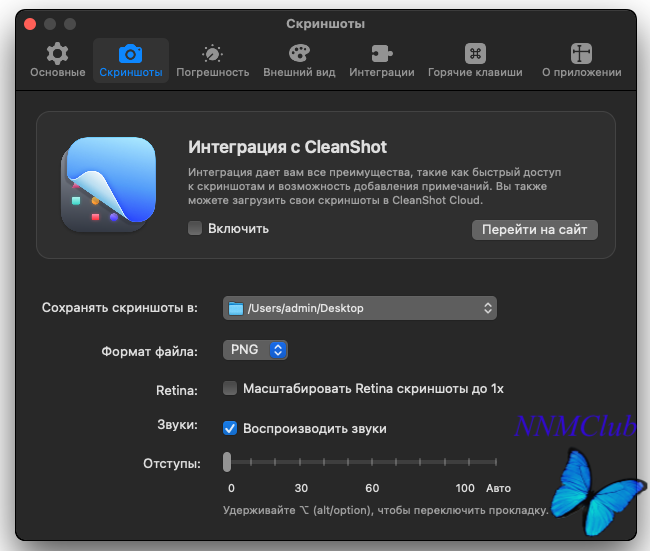Viewport: 650px width, 551px height.
Task: Click the folder icon in save path
Action: [236, 308]
